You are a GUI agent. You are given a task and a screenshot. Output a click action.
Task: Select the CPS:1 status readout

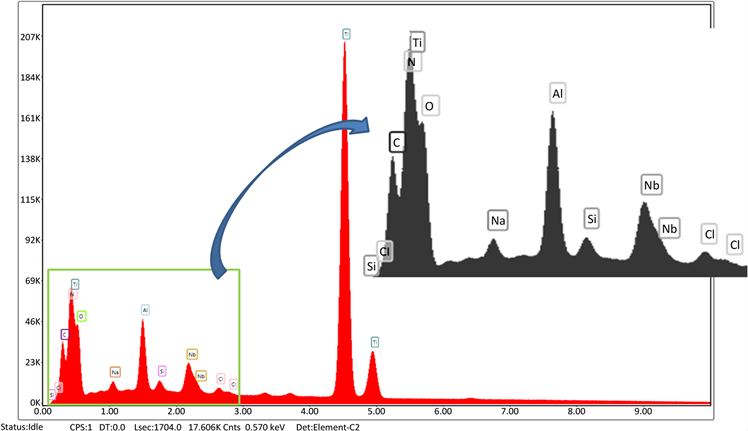click(81, 427)
